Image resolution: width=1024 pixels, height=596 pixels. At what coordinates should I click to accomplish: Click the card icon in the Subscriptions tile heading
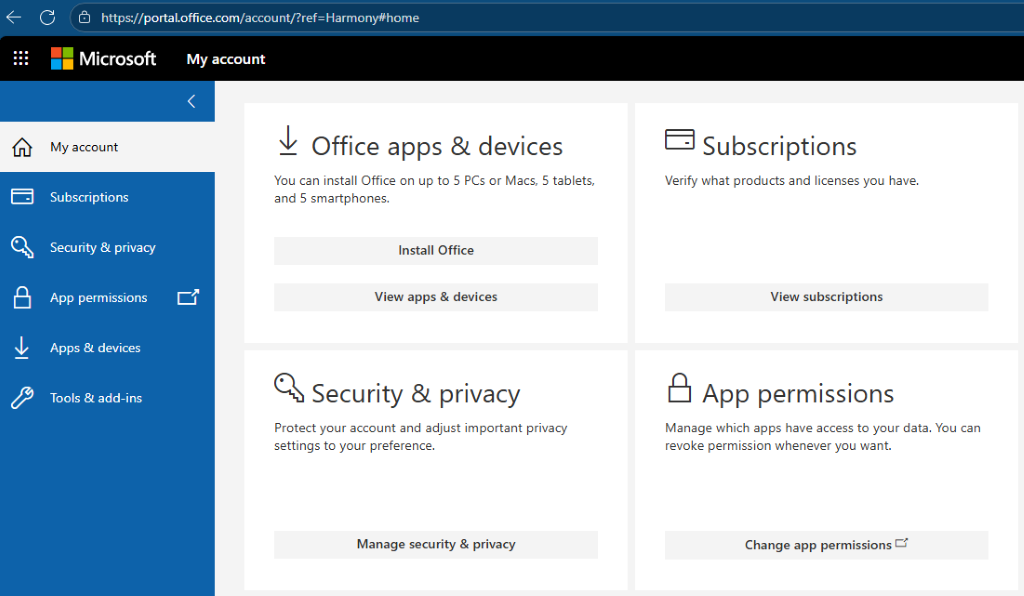(x=679, y=139)
